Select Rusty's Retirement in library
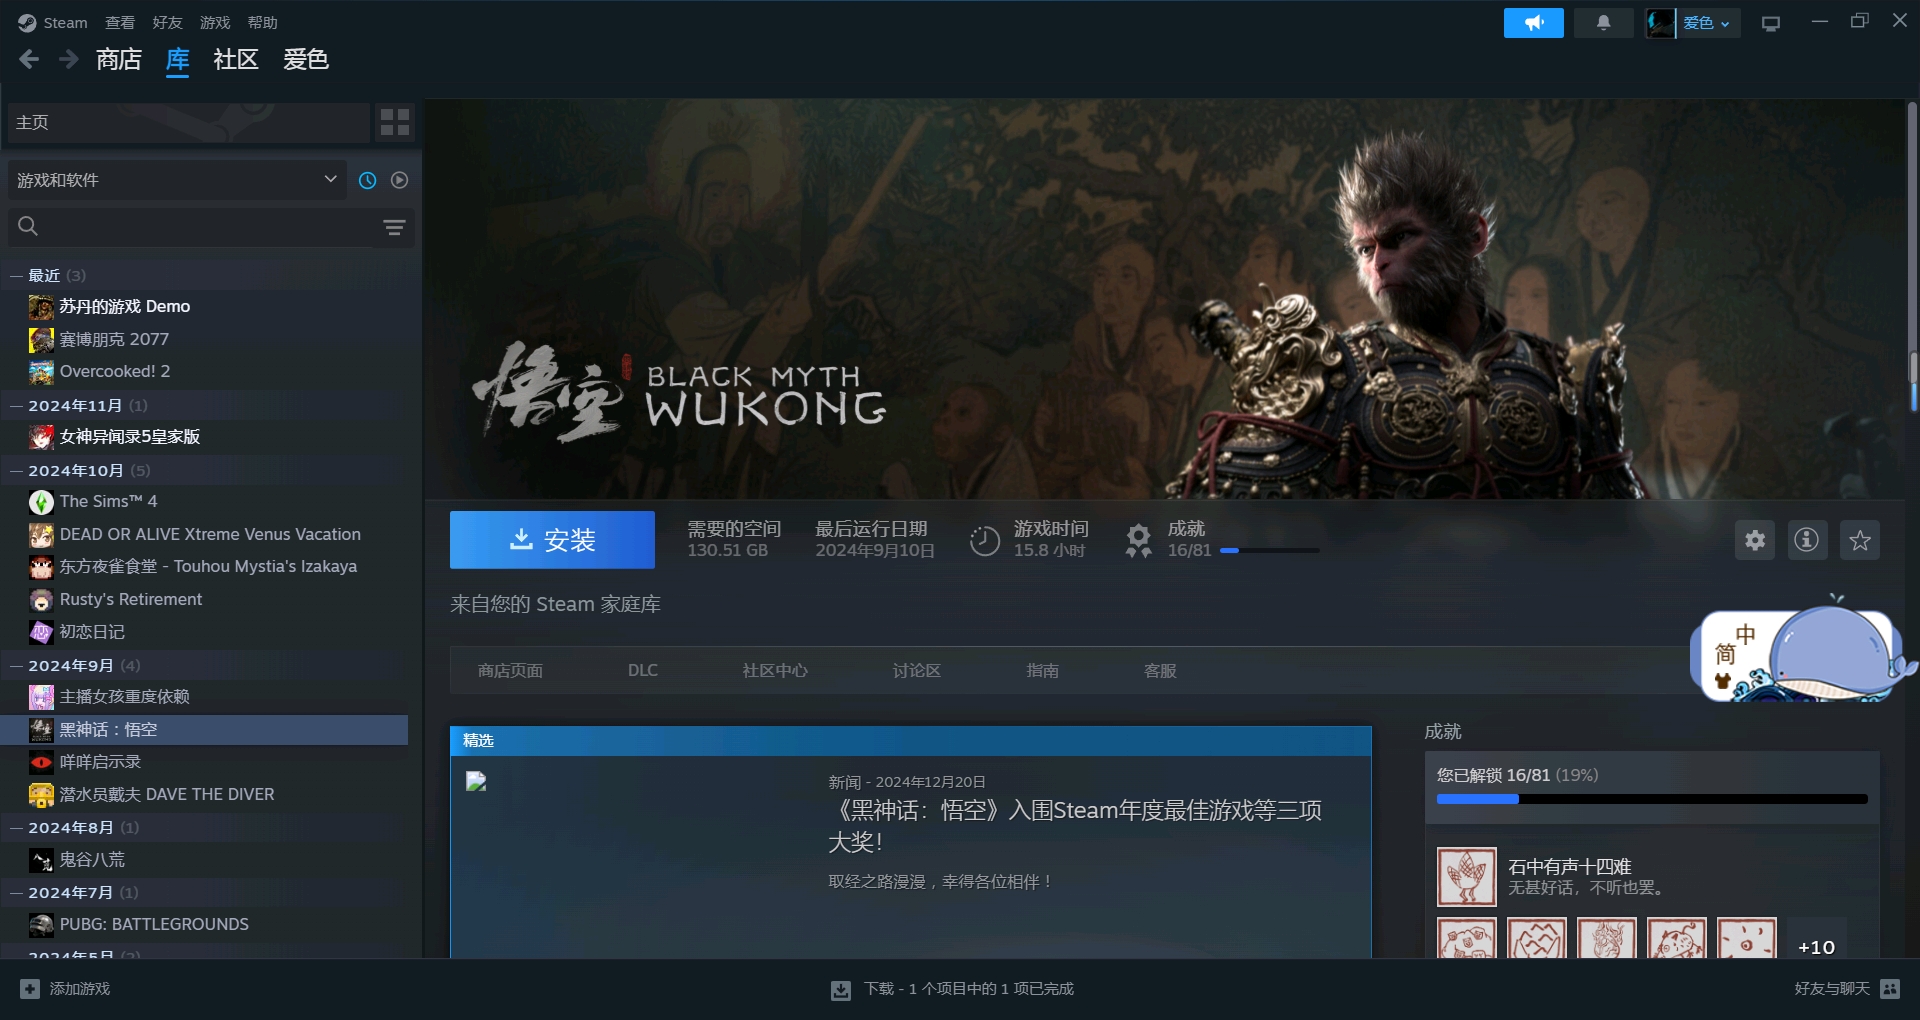 point(205,599)
